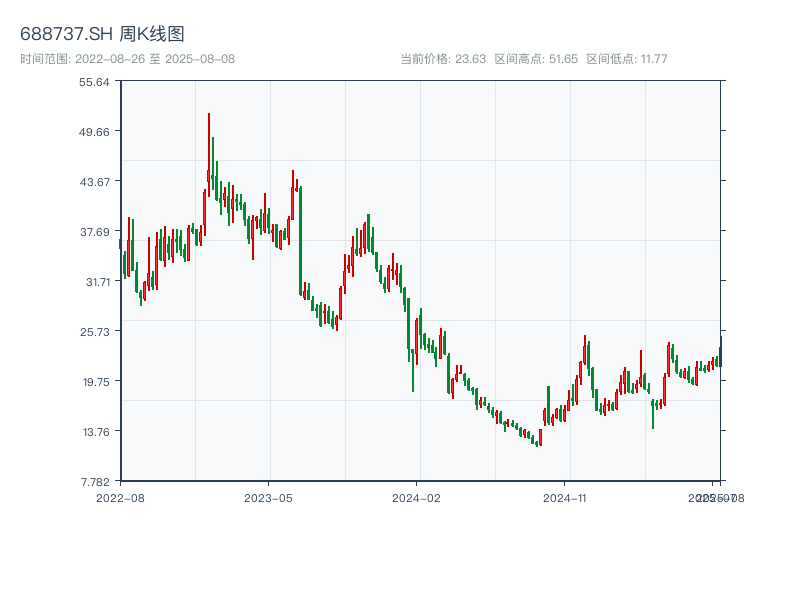The width and height of the screenshot is (800, 600).
Task: Select the time range text 2022-08-26 至 2025-08-08
Action: click(155, 59)
